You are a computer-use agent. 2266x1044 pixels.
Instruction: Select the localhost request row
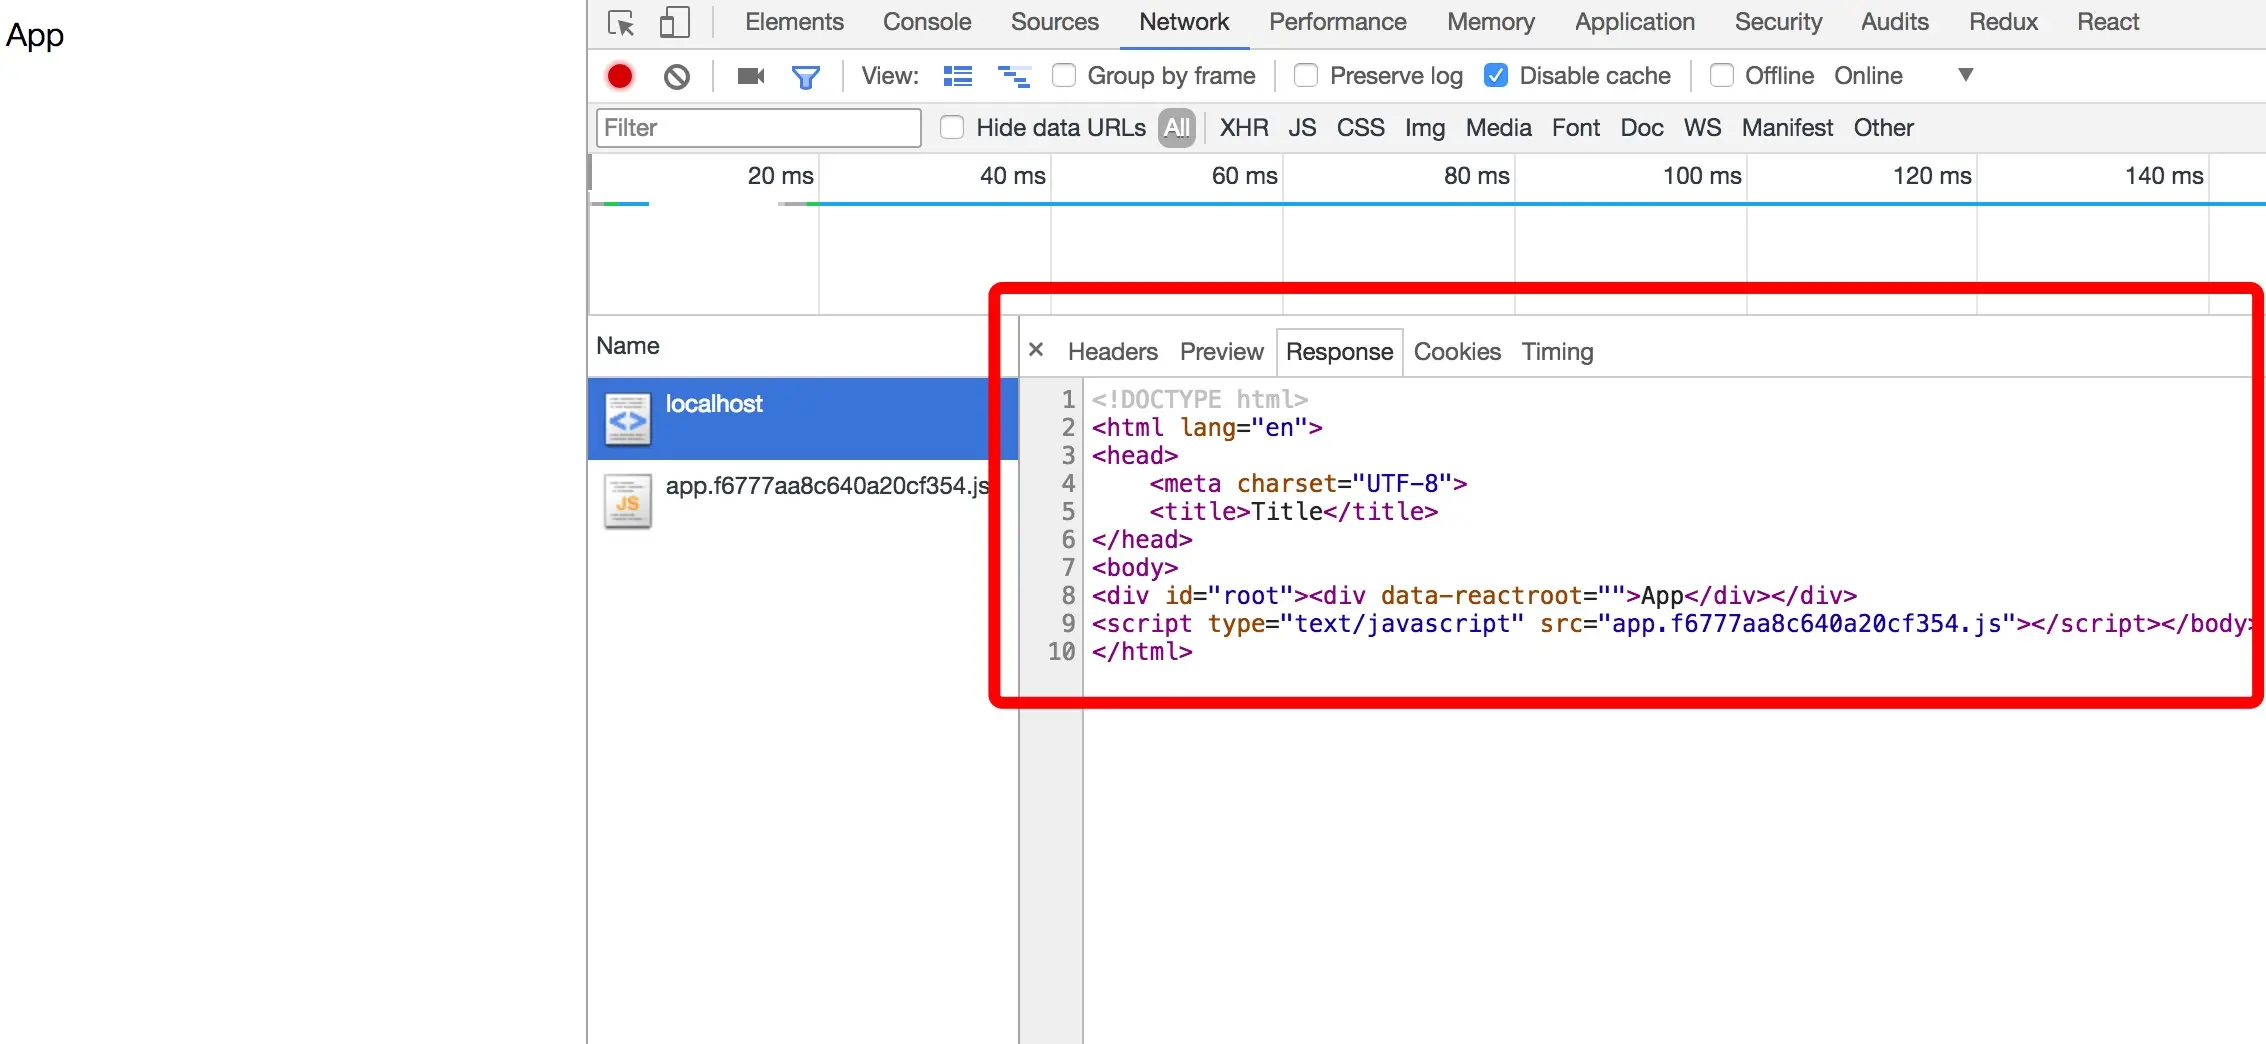803,419
